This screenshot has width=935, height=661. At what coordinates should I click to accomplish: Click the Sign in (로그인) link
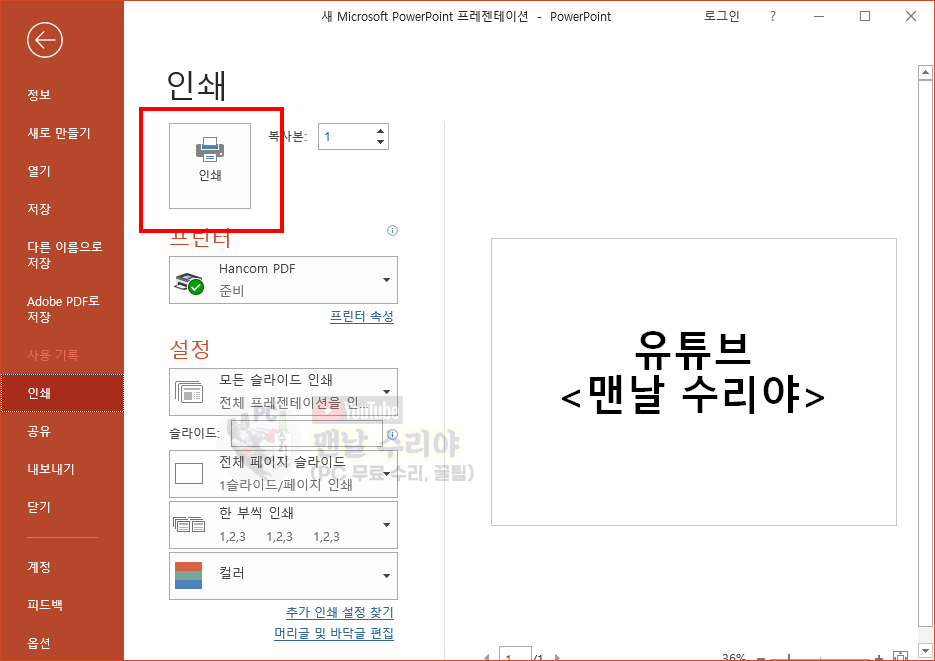click(722, 17)
